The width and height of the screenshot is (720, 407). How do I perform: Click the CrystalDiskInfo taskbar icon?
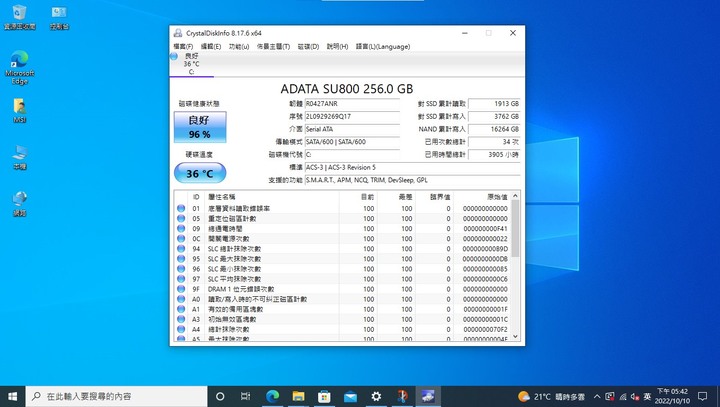pyautogui.click(x=428, y=396)
